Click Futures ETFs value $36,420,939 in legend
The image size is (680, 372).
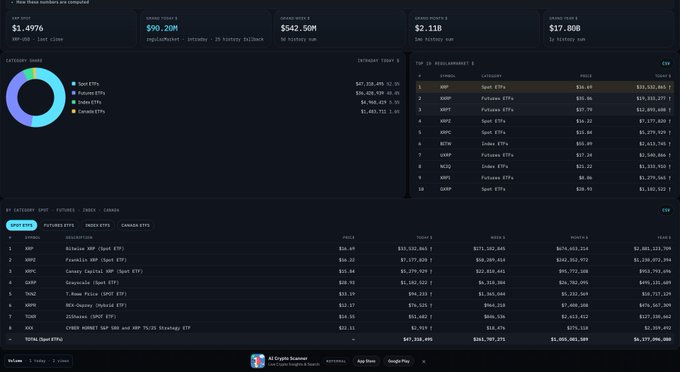[369, 93]
